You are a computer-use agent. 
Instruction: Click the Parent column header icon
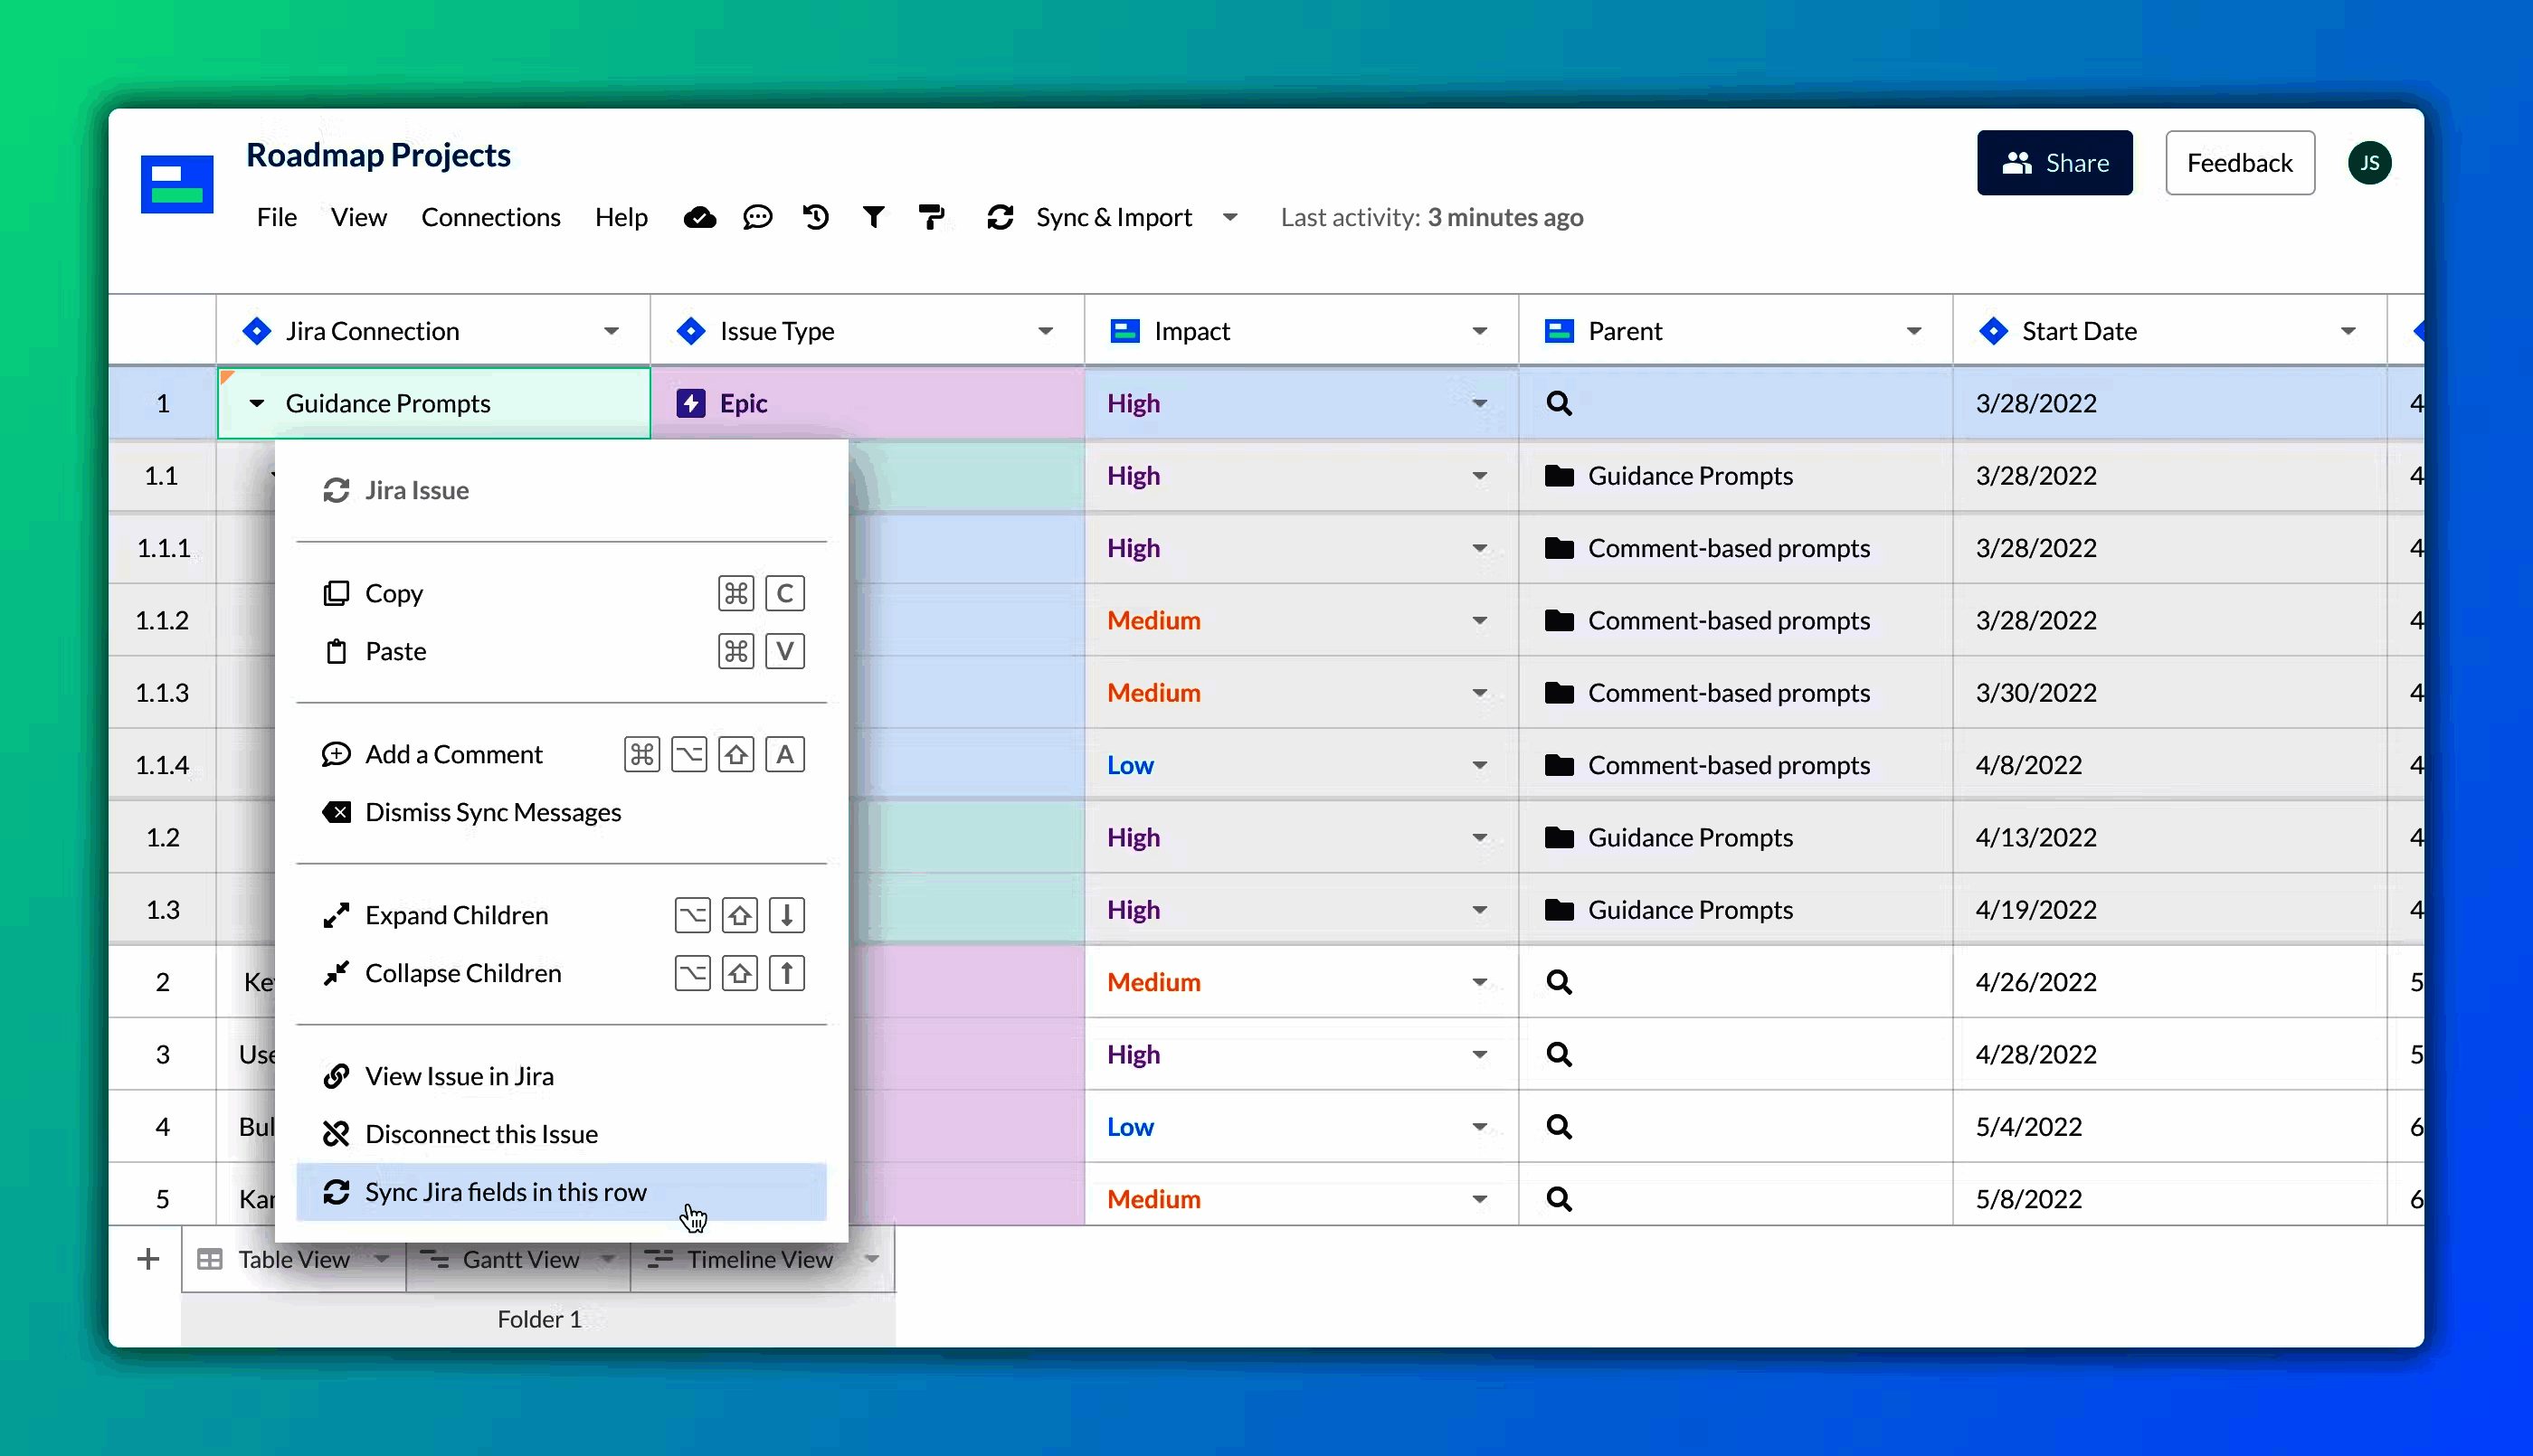pyautogui.click(x=1559, y=331)
